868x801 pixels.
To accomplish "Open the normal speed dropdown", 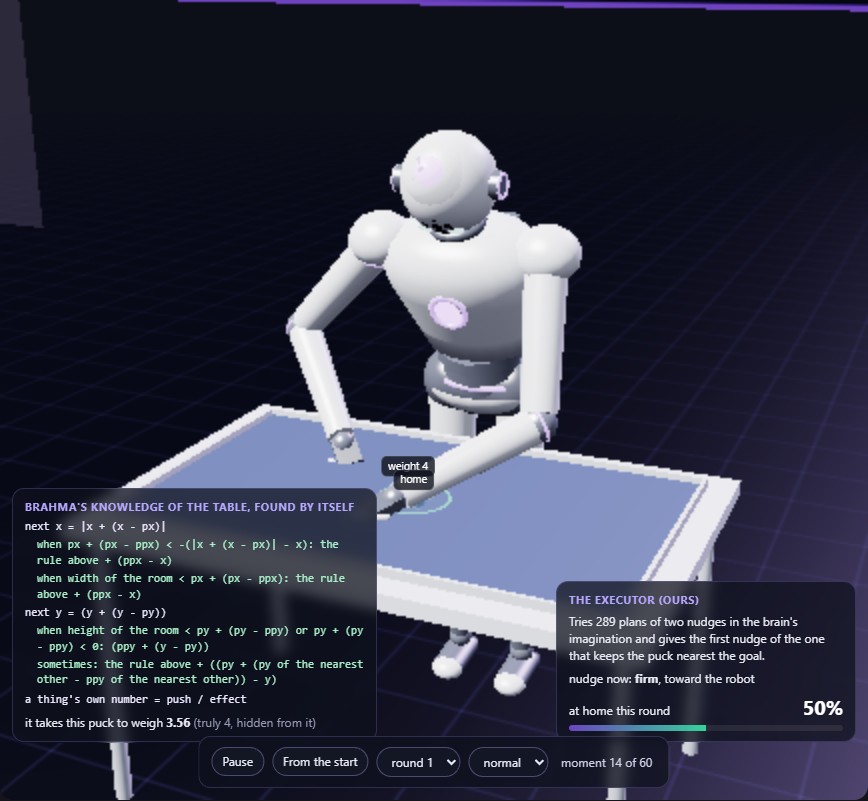I will 508,762.
